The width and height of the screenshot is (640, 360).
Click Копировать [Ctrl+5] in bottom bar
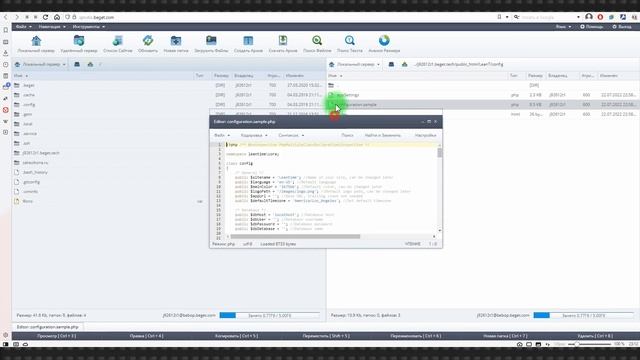[x=236, y=336]
